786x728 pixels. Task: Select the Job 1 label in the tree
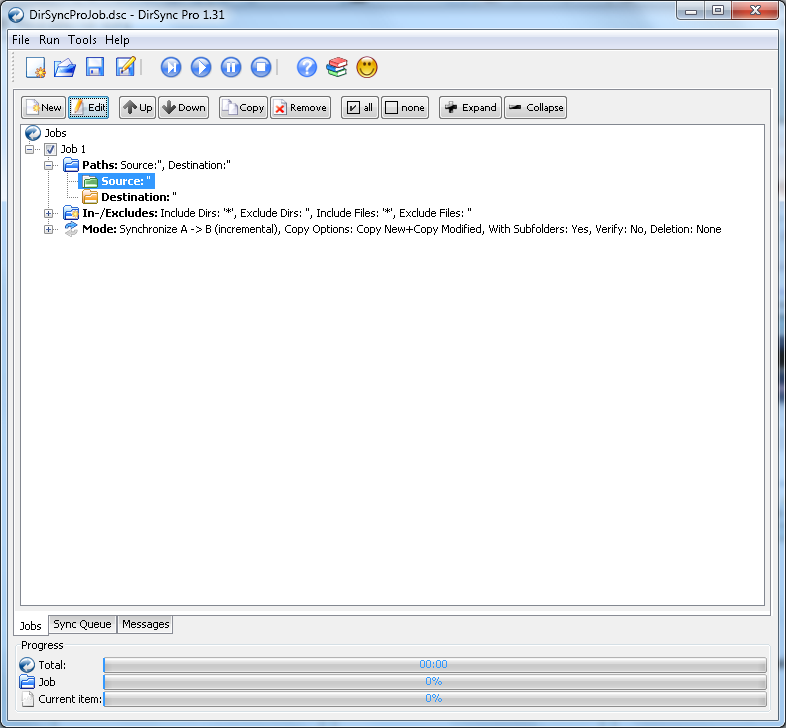pos(73,149)
